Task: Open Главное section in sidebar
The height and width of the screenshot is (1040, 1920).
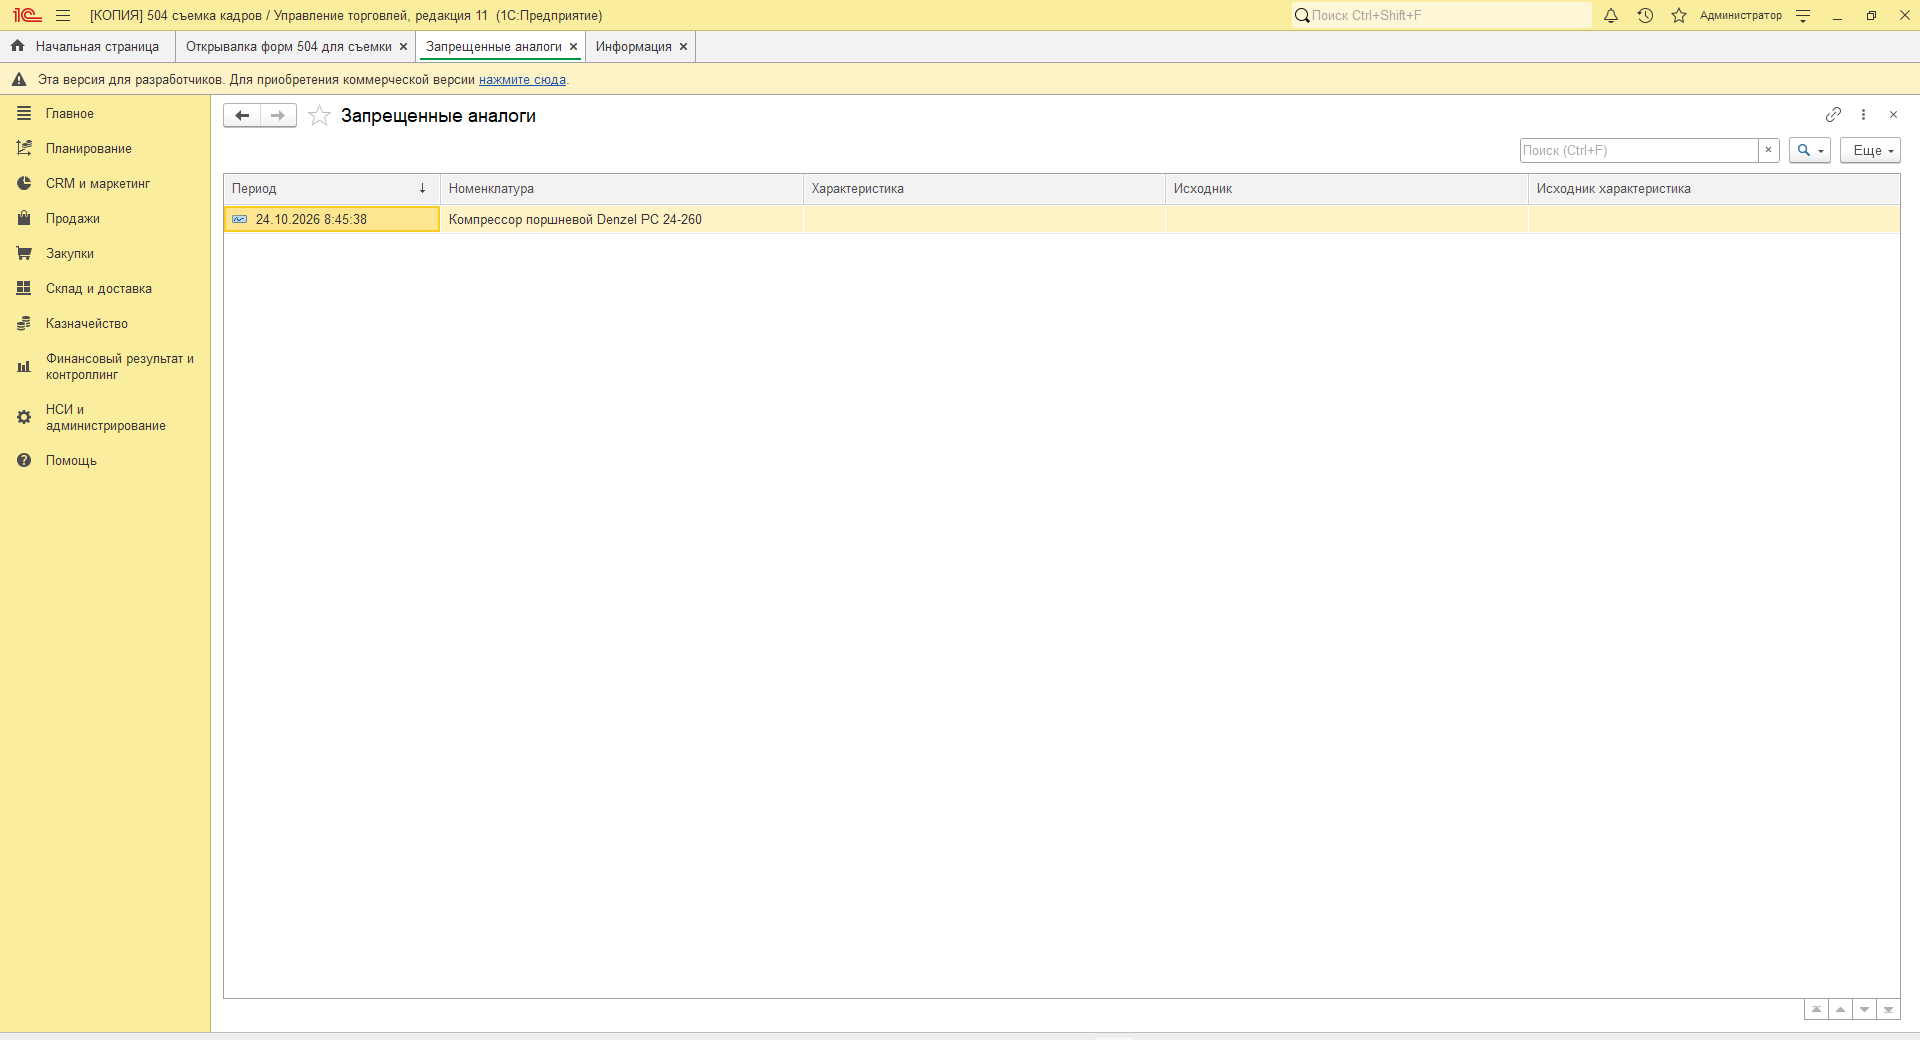Action: click(105, 114)
